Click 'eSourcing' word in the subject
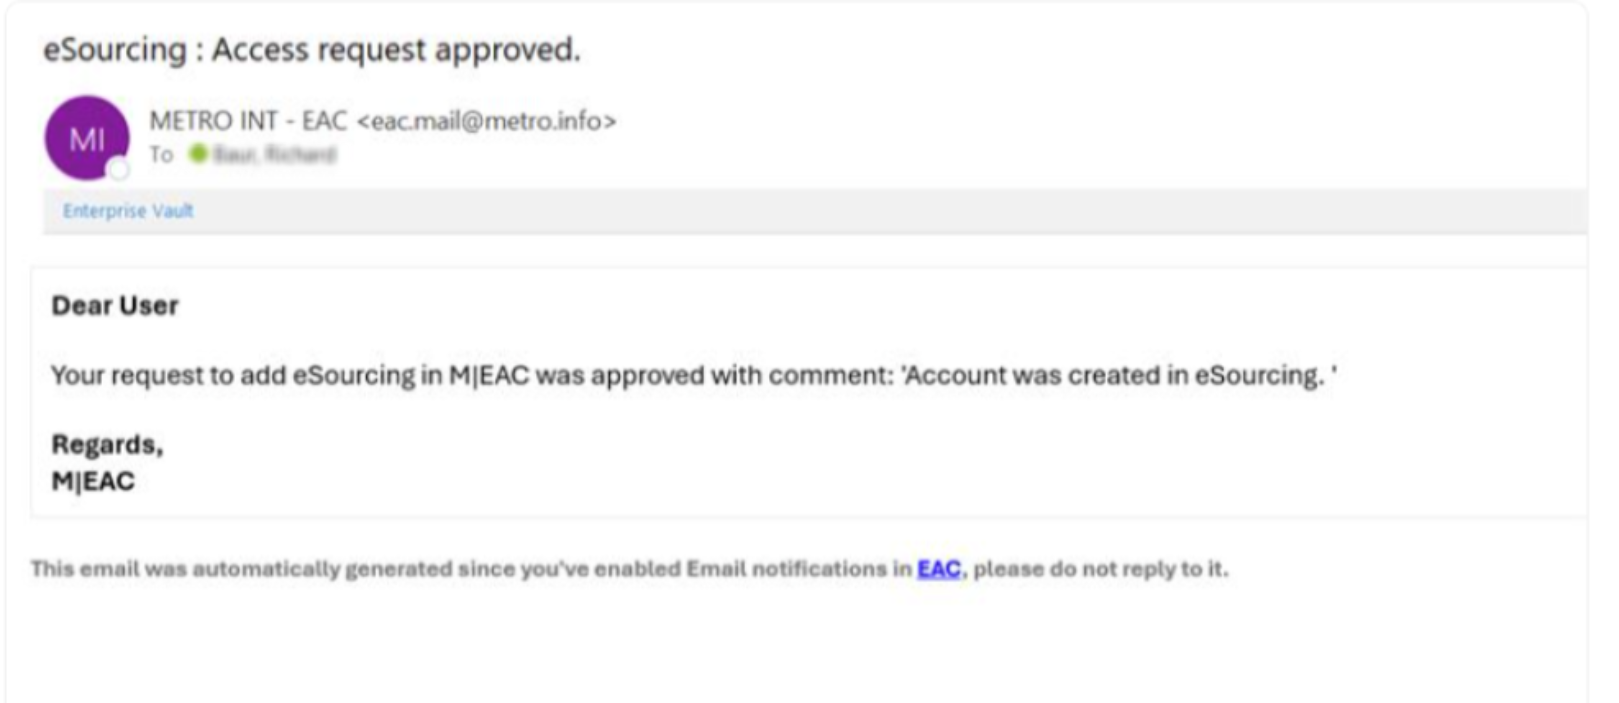1619x703 pixels. (114, 49)
